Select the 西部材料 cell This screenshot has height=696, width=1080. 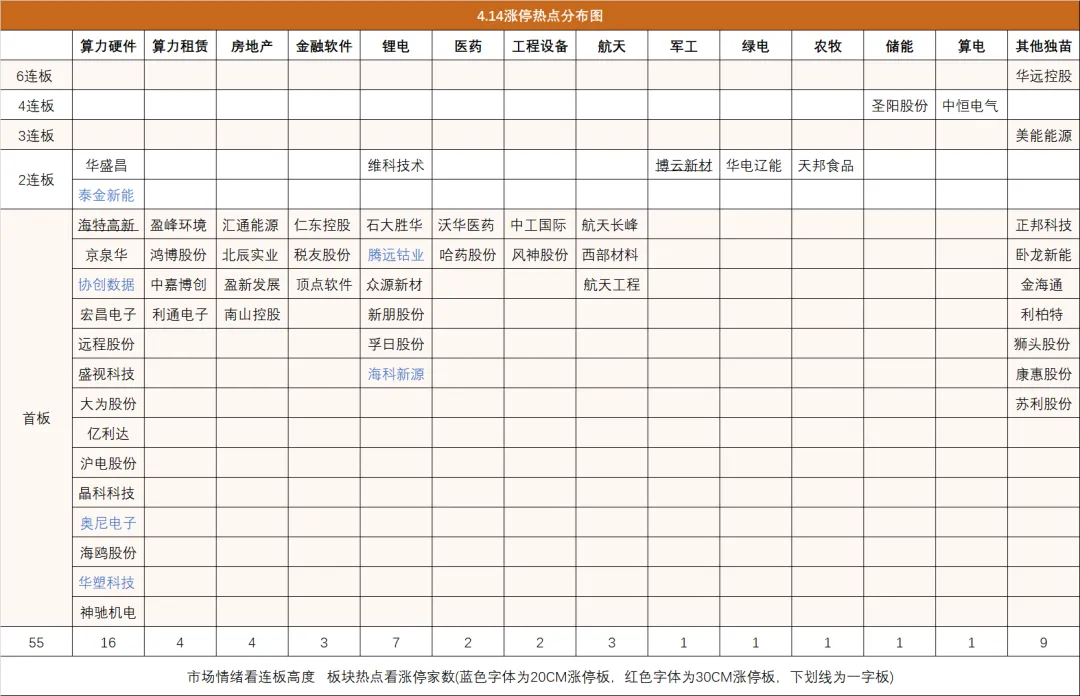[x=610, y=255]
